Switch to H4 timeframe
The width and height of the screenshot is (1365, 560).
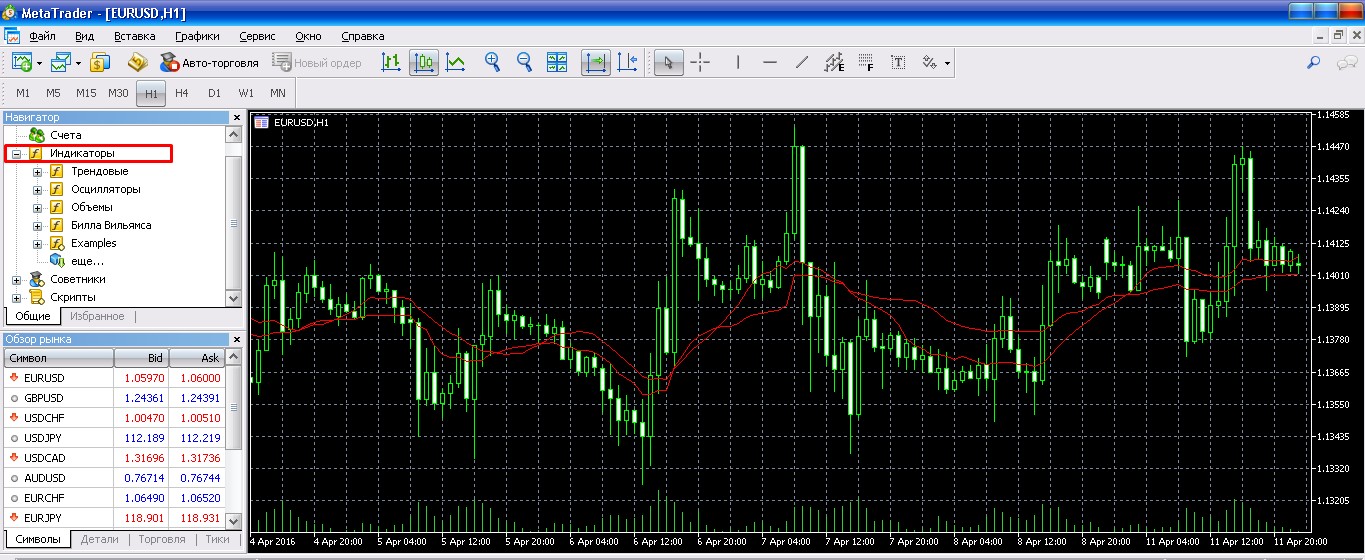click(182, 93)
